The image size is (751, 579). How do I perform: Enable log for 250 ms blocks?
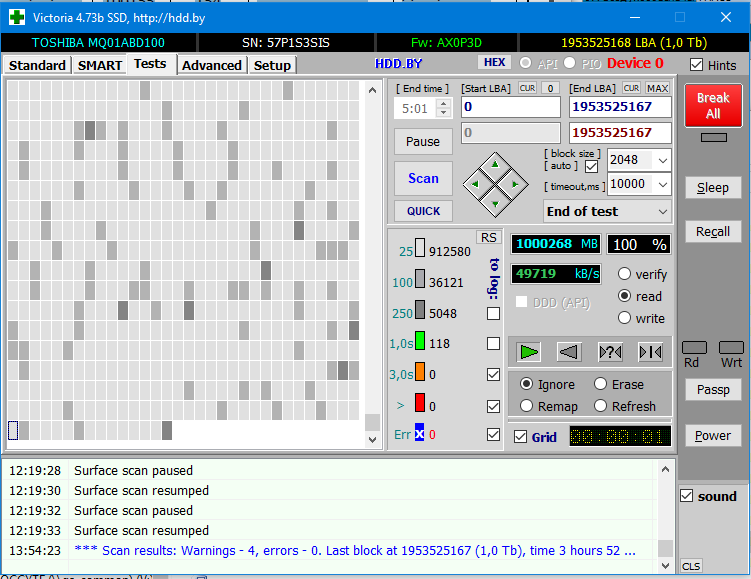tap(493, 314)
